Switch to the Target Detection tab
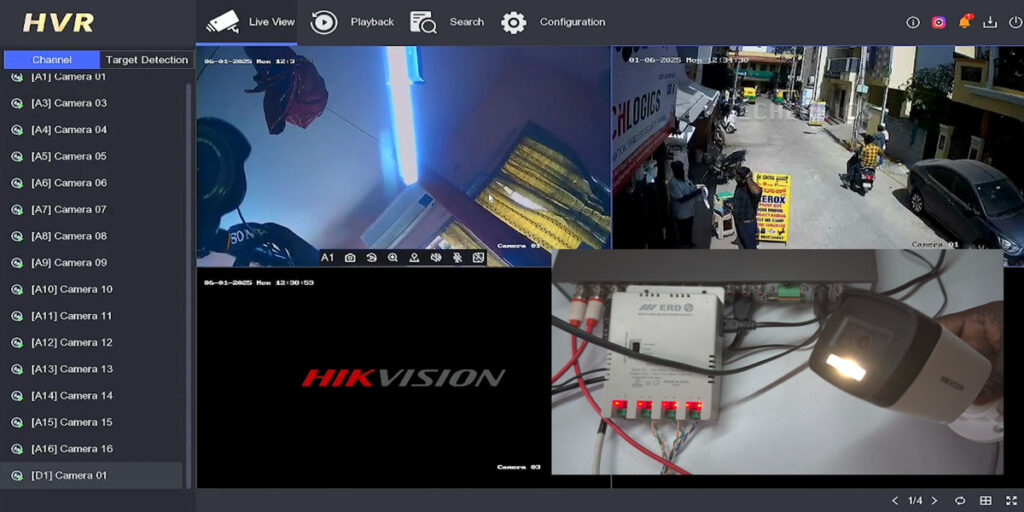Screen dimensions: 1024x512 click(x=146, y=60)
